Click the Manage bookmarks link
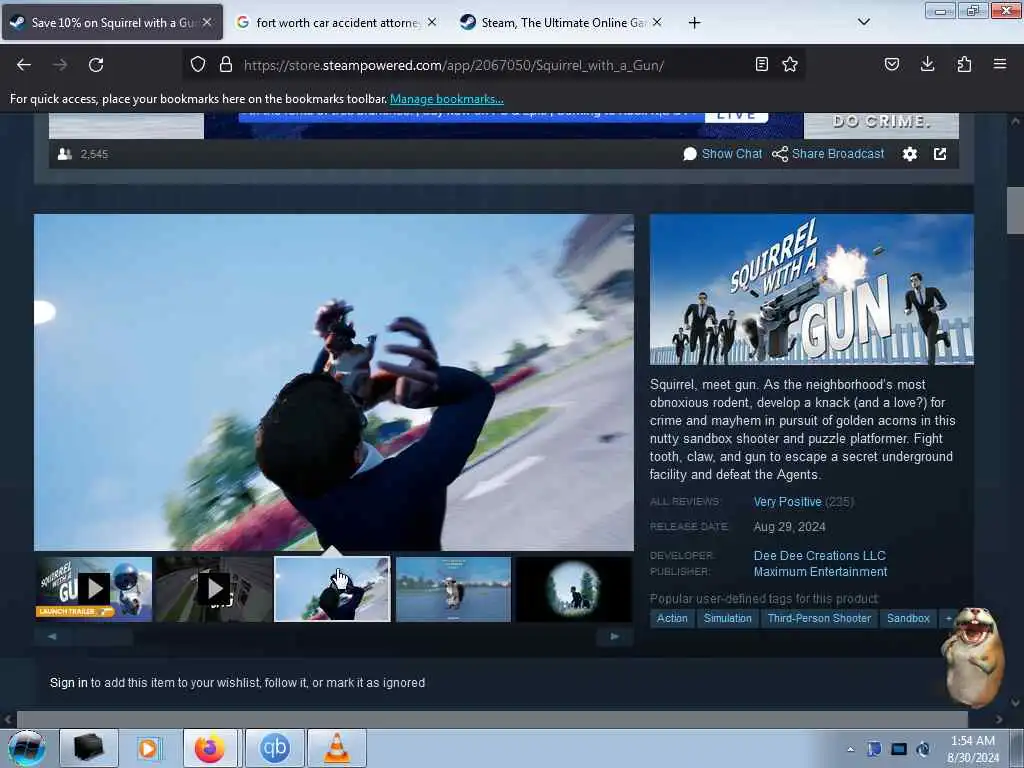 pos(447,99)
